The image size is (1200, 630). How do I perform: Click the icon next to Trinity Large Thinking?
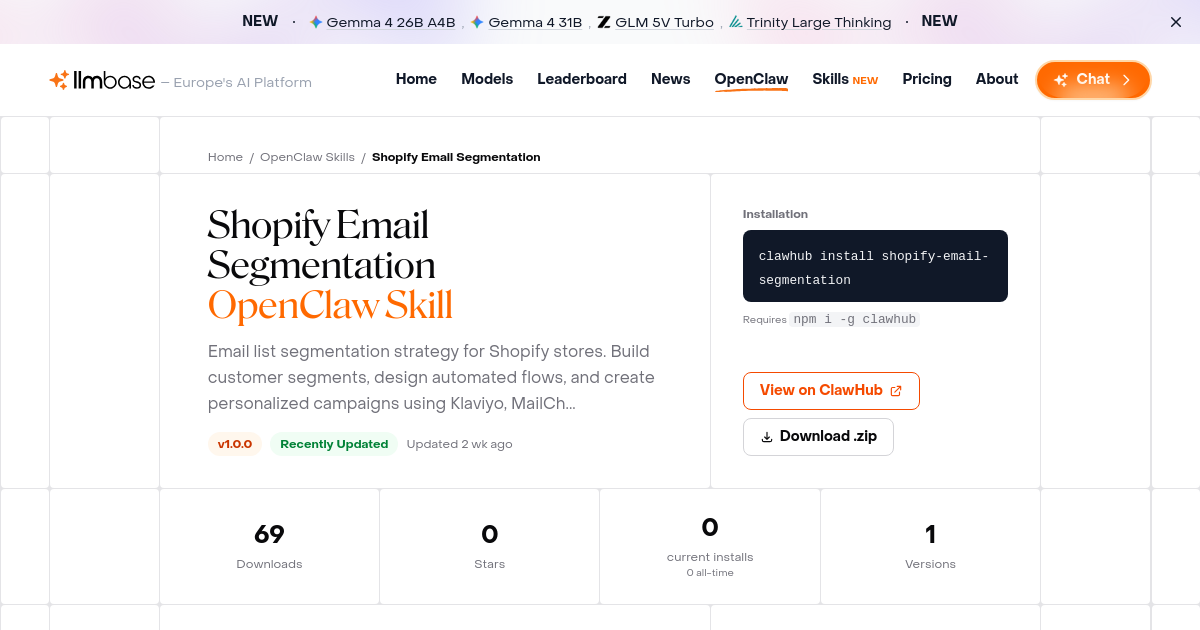pos(734,21)
